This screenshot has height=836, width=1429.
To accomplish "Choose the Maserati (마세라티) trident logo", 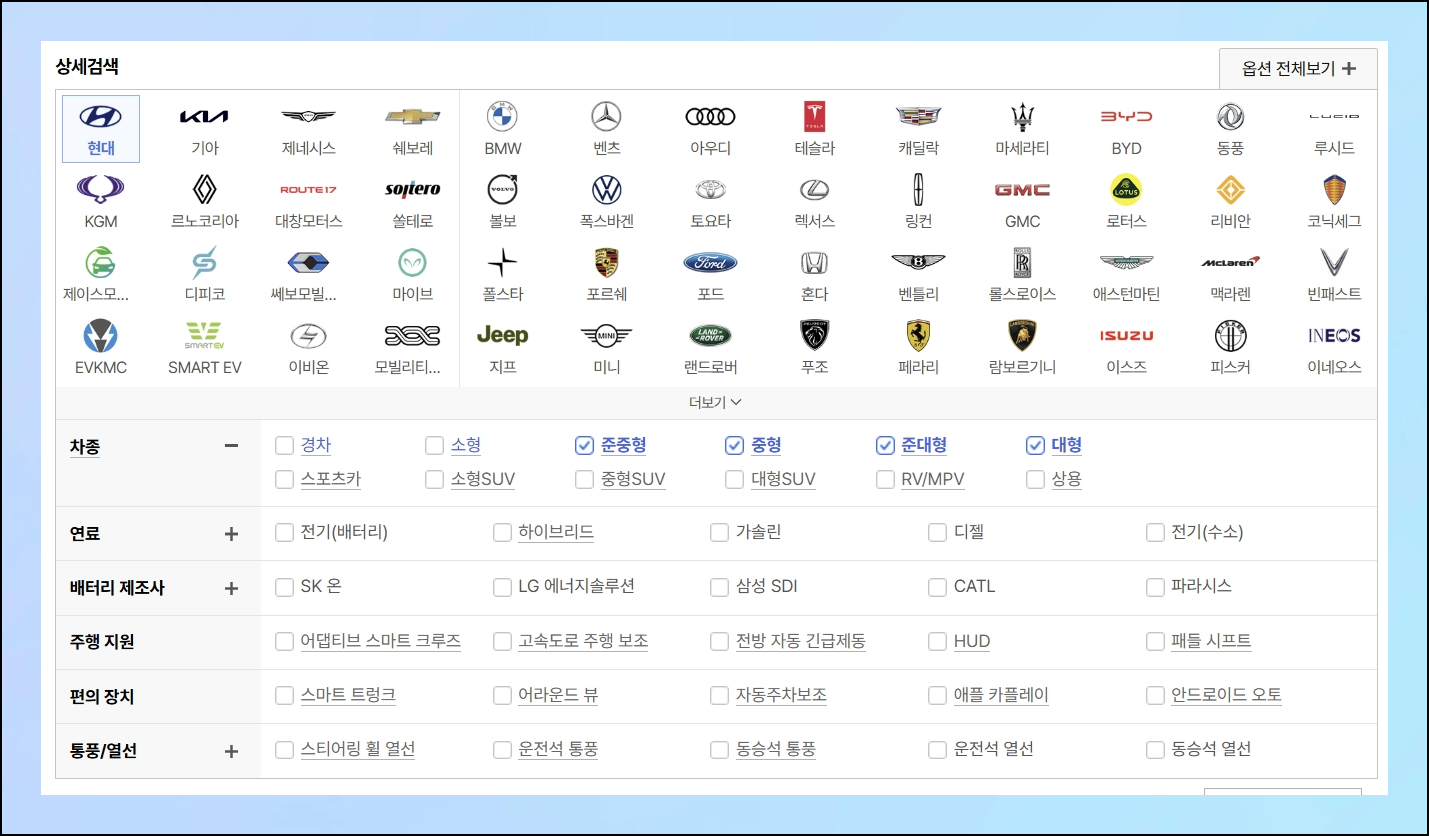I will (x=1023, y=117).
